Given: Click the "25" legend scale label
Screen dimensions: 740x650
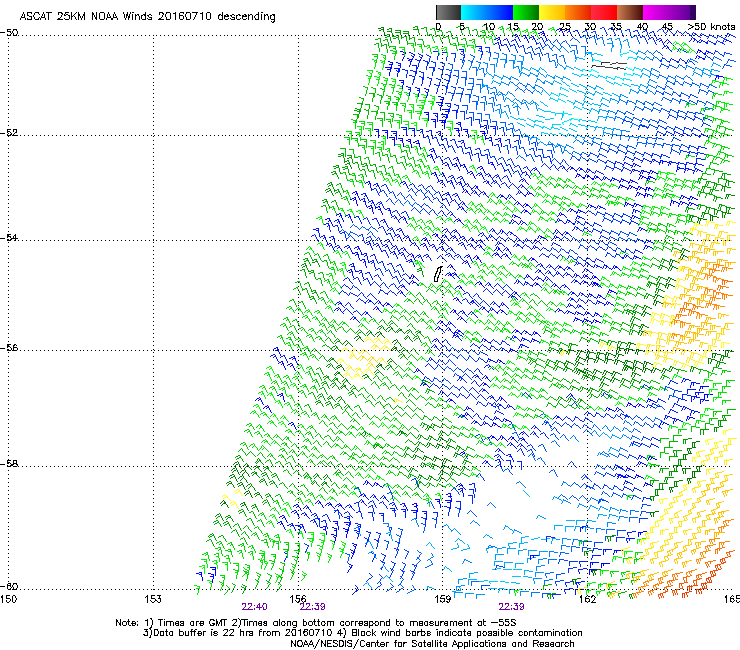Looking at the screenshot, I should tap(564, 27).
